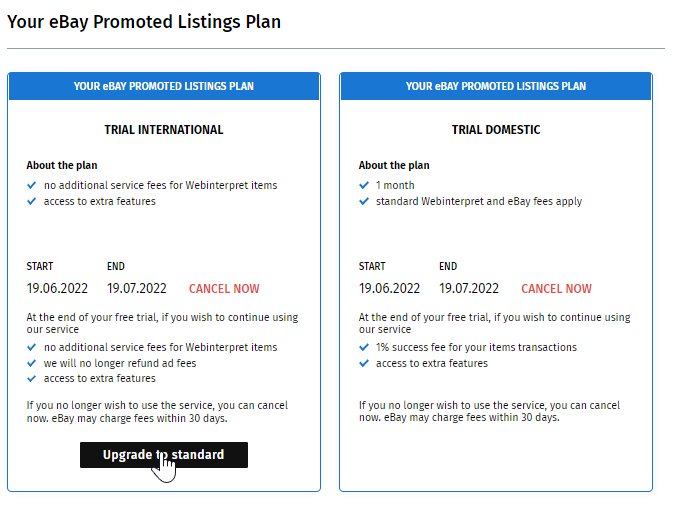Select the Trial Domestic plan title
This screenshot has width=674, height=510.
(x=496, y=129)
